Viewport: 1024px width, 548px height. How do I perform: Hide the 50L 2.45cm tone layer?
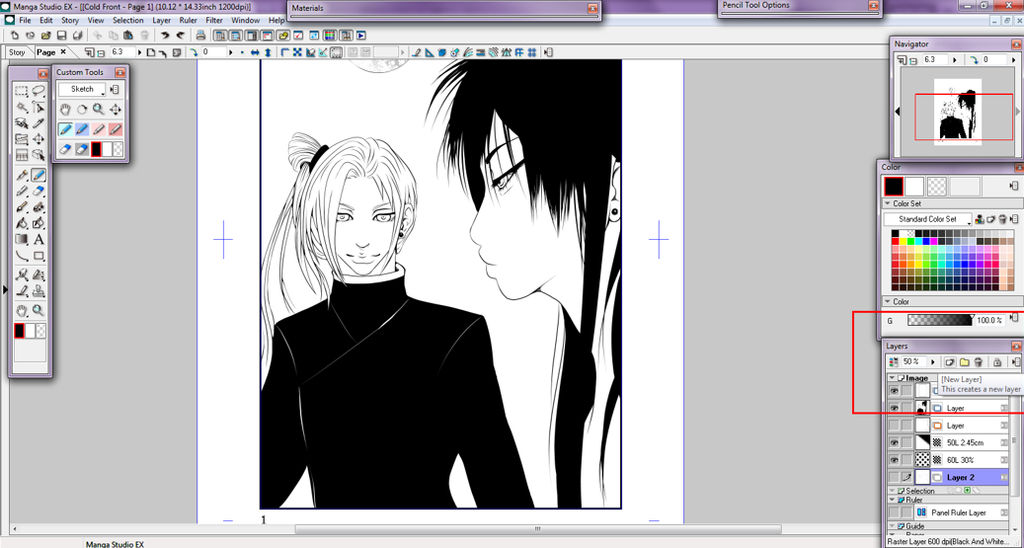point(894,442)
